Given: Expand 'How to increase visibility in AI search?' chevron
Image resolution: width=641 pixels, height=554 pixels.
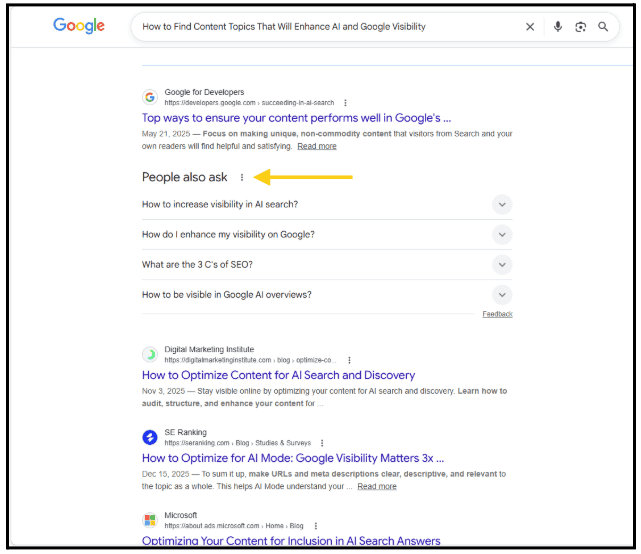Looking at the screenshot, I should [502, 204].
